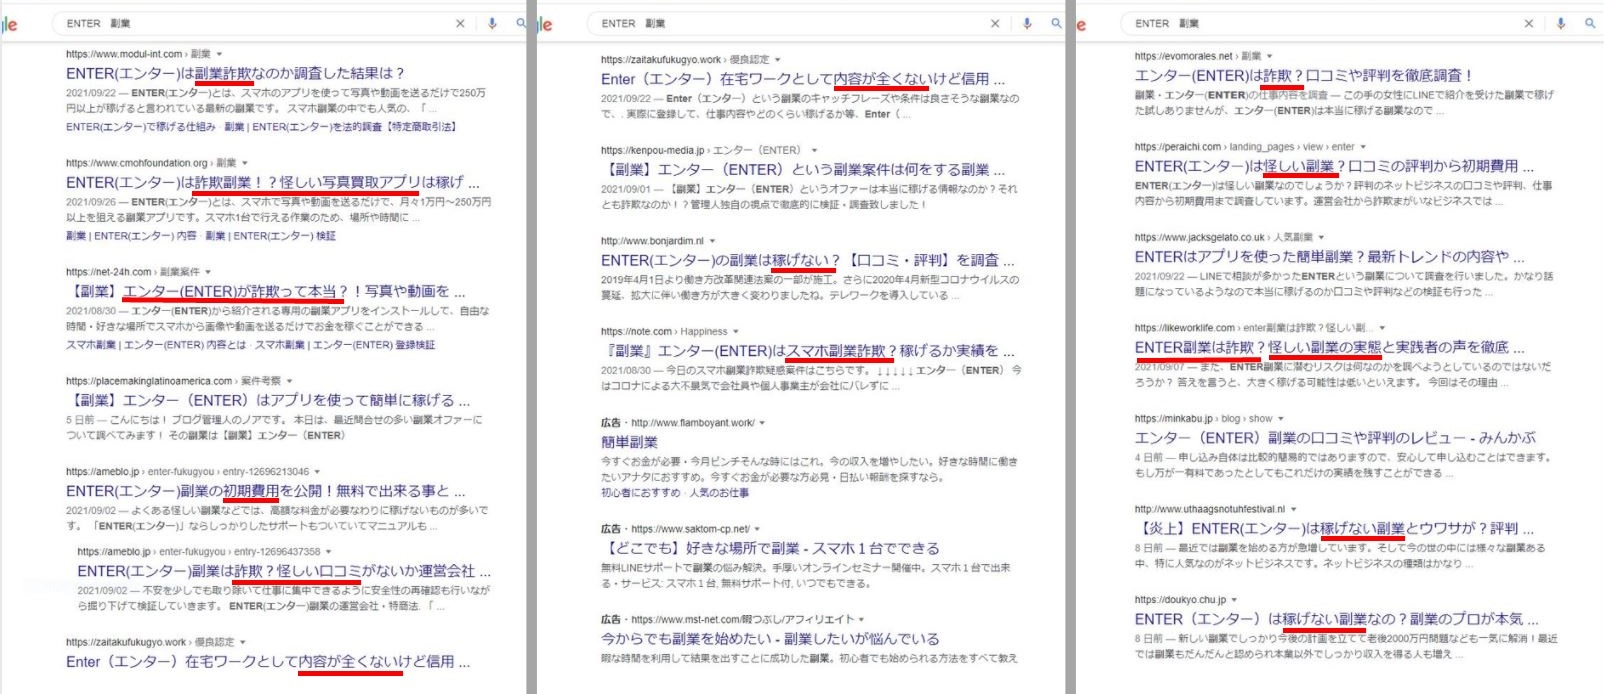Expand the arrow next to cmohfoundation.org URL
Screen dimensions: 1604x694
pyautogui.click(x=244, y=163)
